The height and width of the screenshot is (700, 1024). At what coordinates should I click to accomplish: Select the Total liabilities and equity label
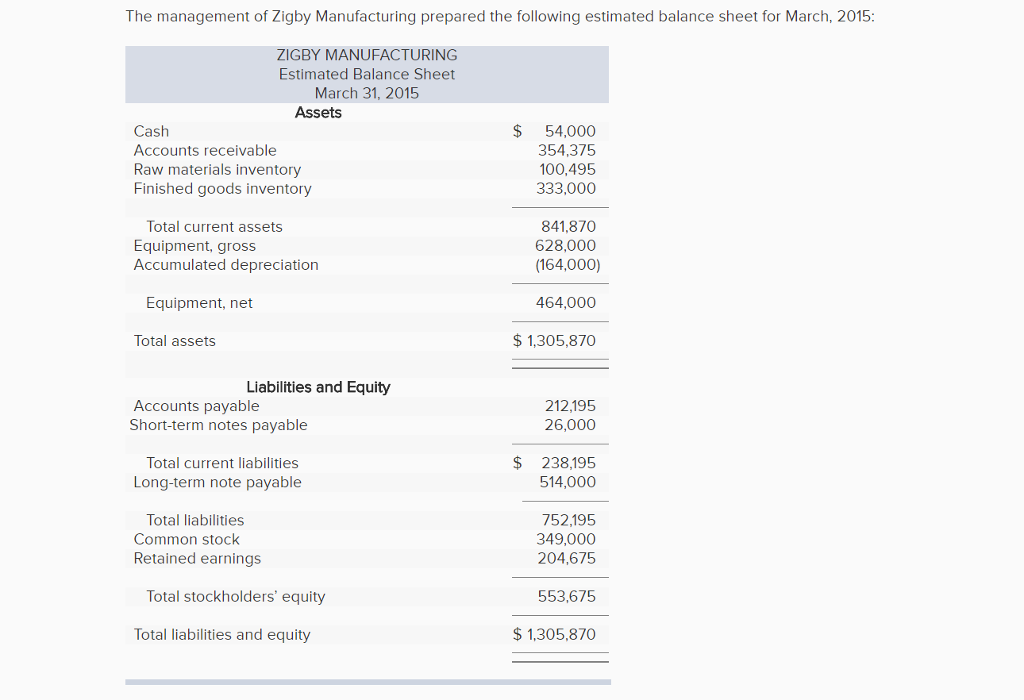[222, 635]
